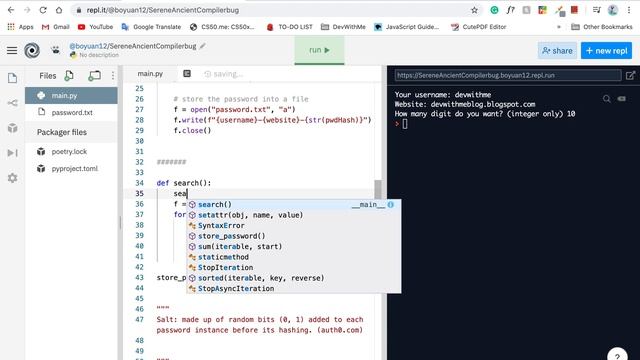640x360 pixels.
Task: Open console output in new window
Action: pyautogui.click(x=630, y=75)
